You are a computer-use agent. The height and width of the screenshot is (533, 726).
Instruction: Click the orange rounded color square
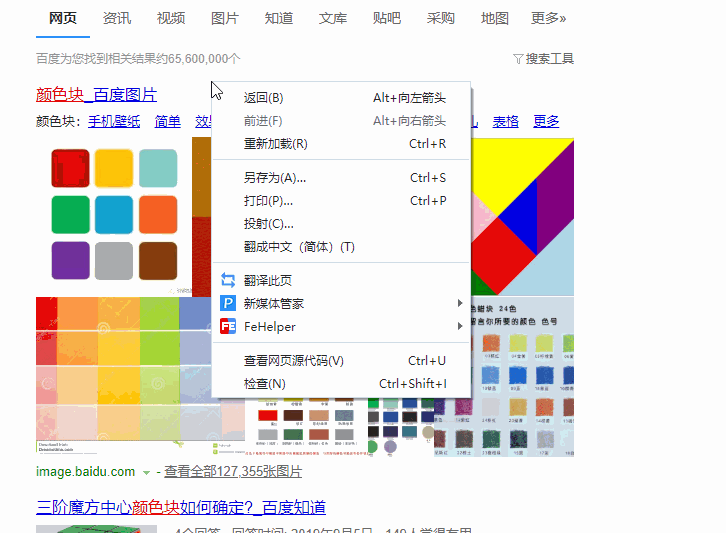(158, 214)
